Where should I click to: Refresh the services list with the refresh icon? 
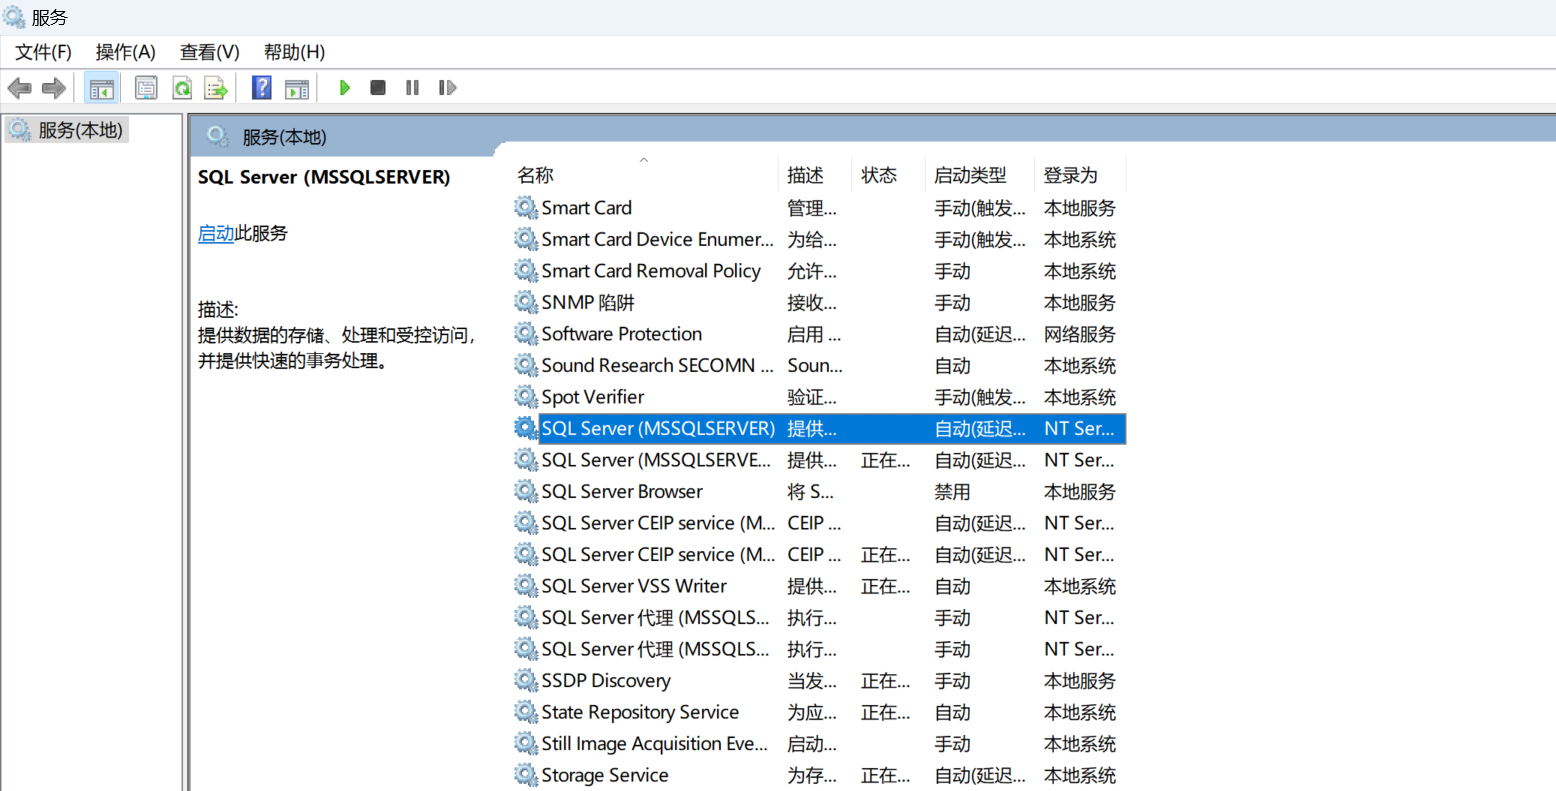pos(181,88)
